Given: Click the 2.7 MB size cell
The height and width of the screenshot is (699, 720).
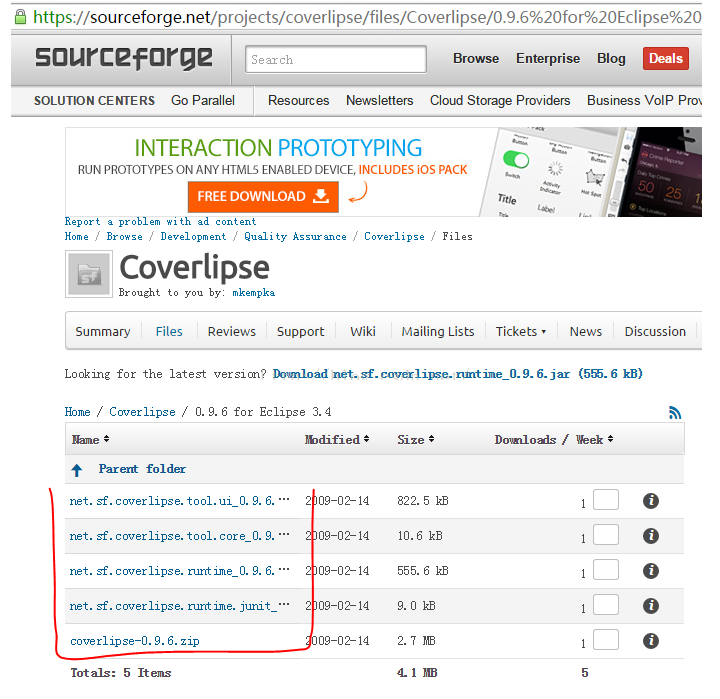Looking at the screenshot, I should [416, 641].
